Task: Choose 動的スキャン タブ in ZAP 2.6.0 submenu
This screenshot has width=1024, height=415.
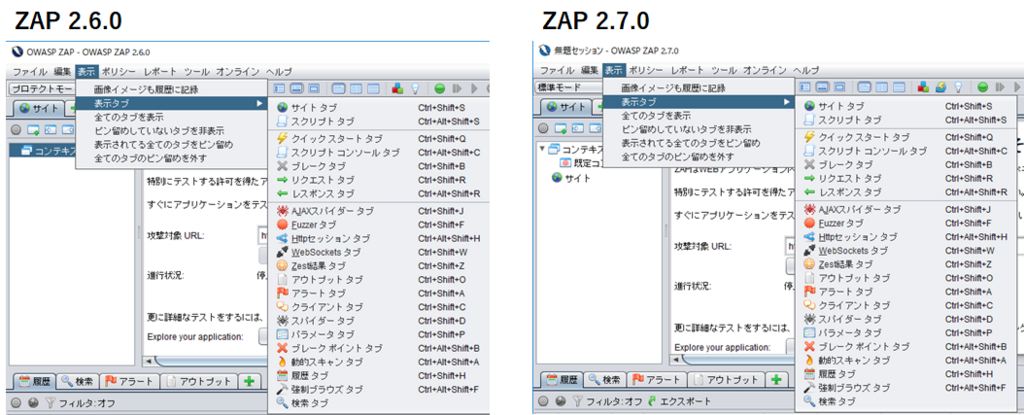Action: [378, 362]
